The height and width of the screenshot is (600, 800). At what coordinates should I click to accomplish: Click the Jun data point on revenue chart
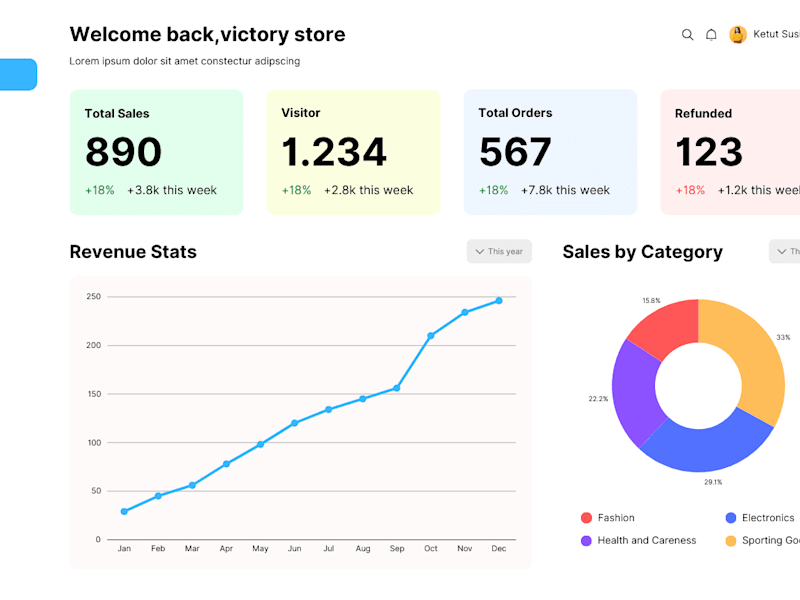[294, 423]
